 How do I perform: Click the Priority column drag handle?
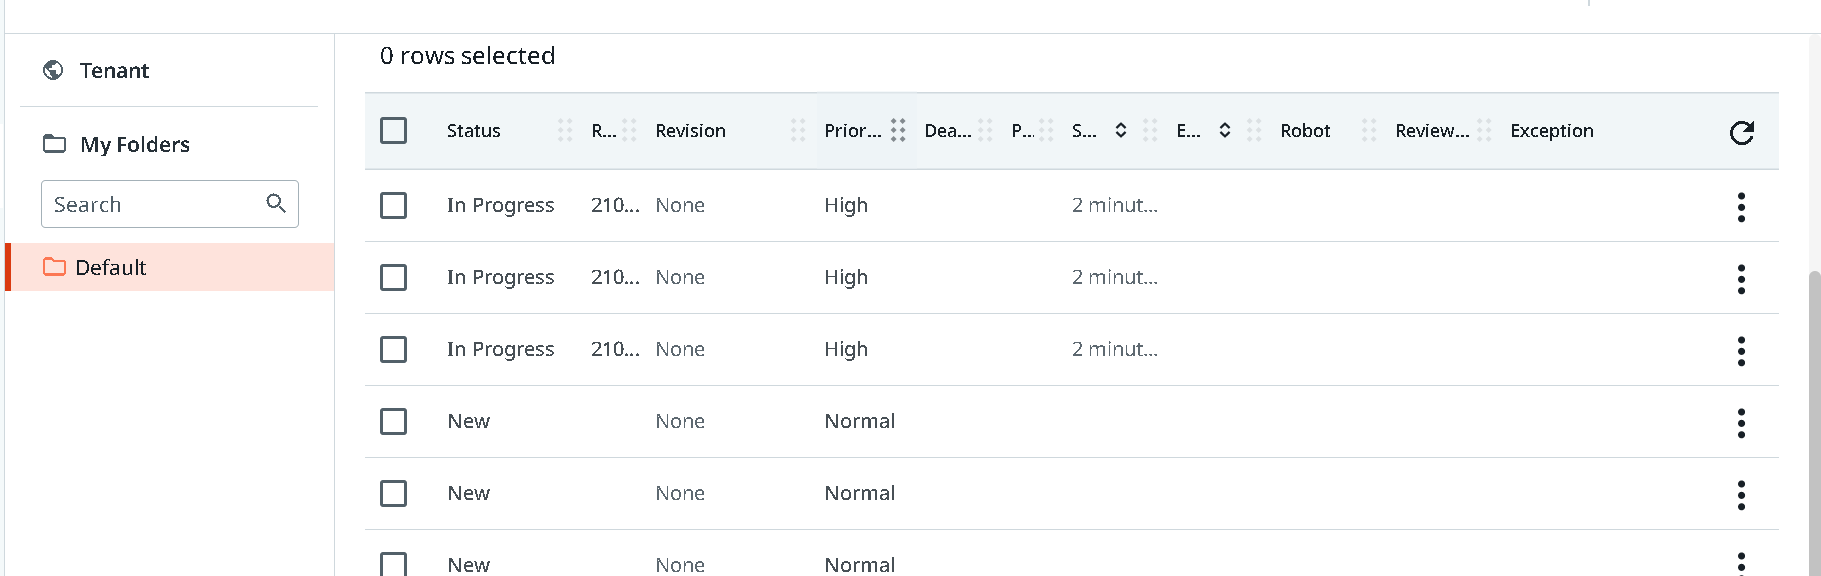click(x=898, y=131)
